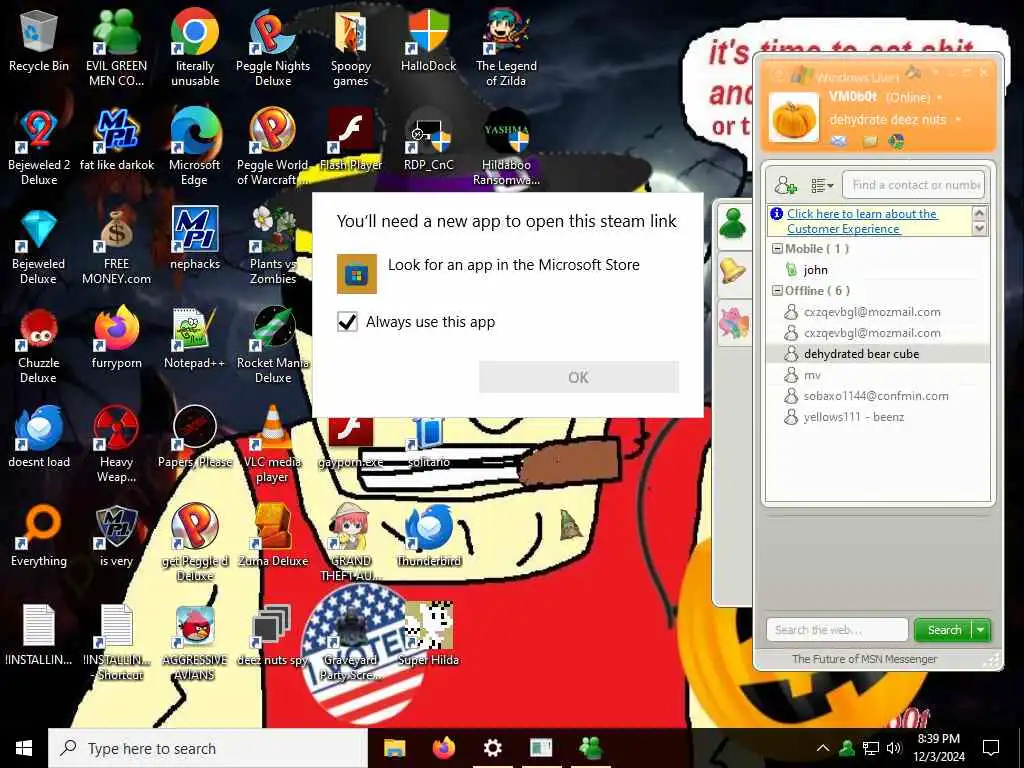This screenshot has width=1024, height=768.
Task: Click the butterfly tab in Messenger sidebar
Action: [x=734, y=323]
